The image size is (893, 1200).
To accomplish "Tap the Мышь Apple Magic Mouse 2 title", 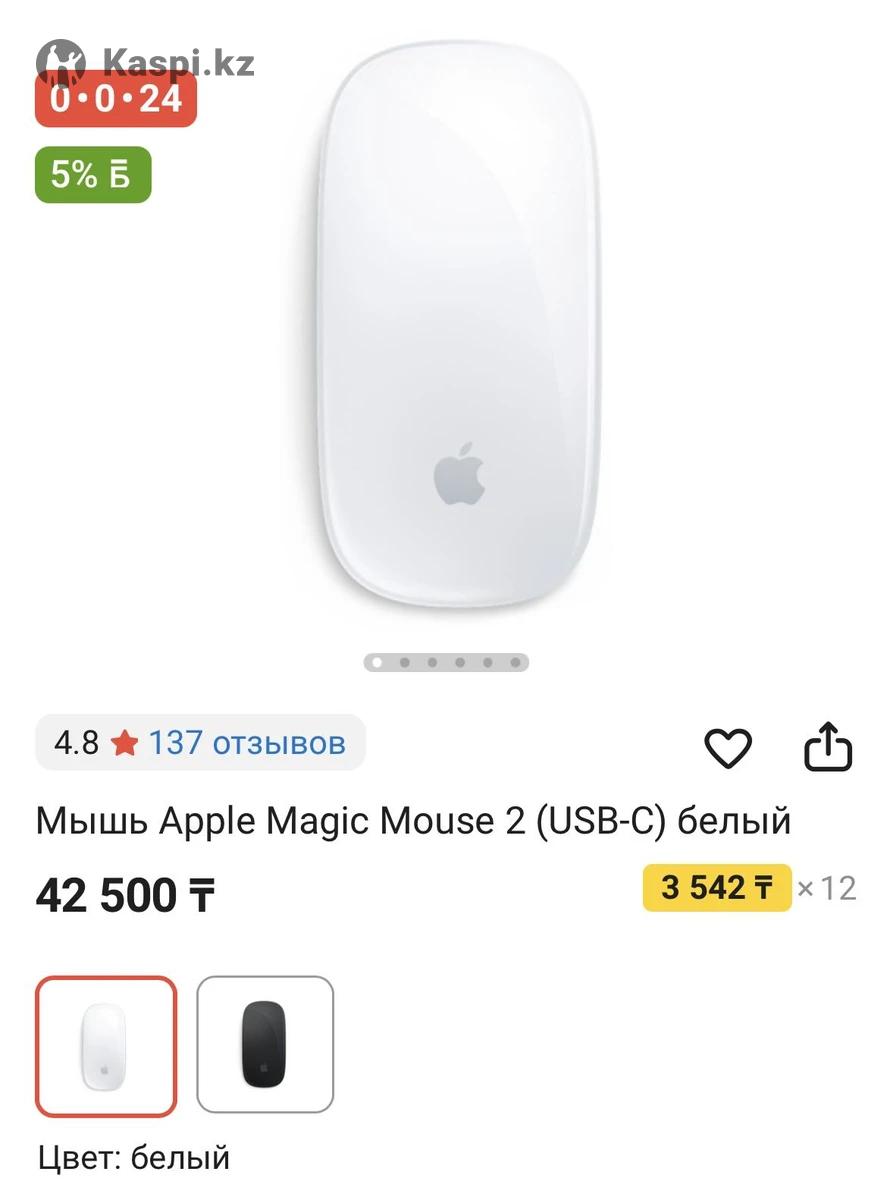I will [413, 821].
